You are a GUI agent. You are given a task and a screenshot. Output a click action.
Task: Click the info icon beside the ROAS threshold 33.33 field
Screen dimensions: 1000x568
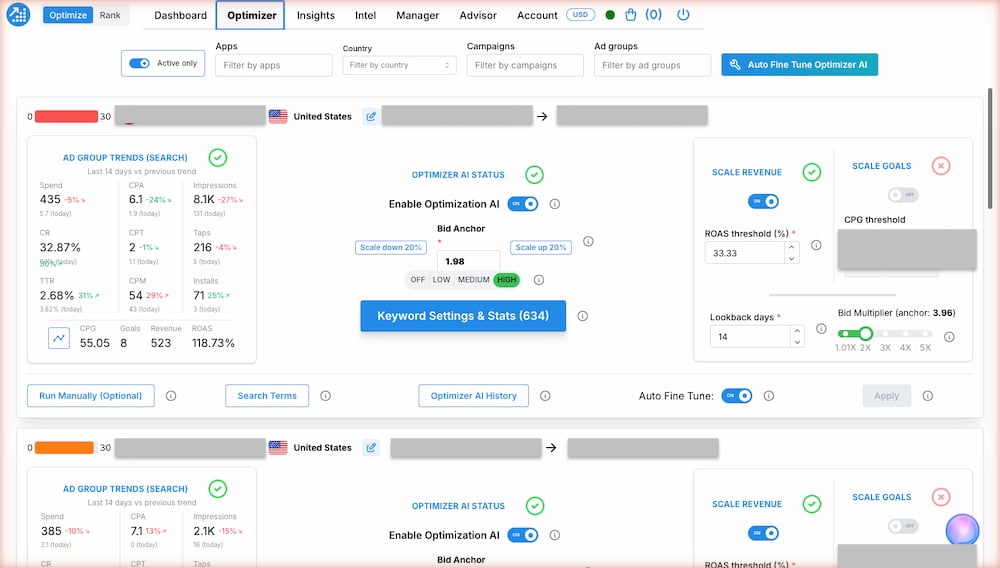tap(816, 245)
